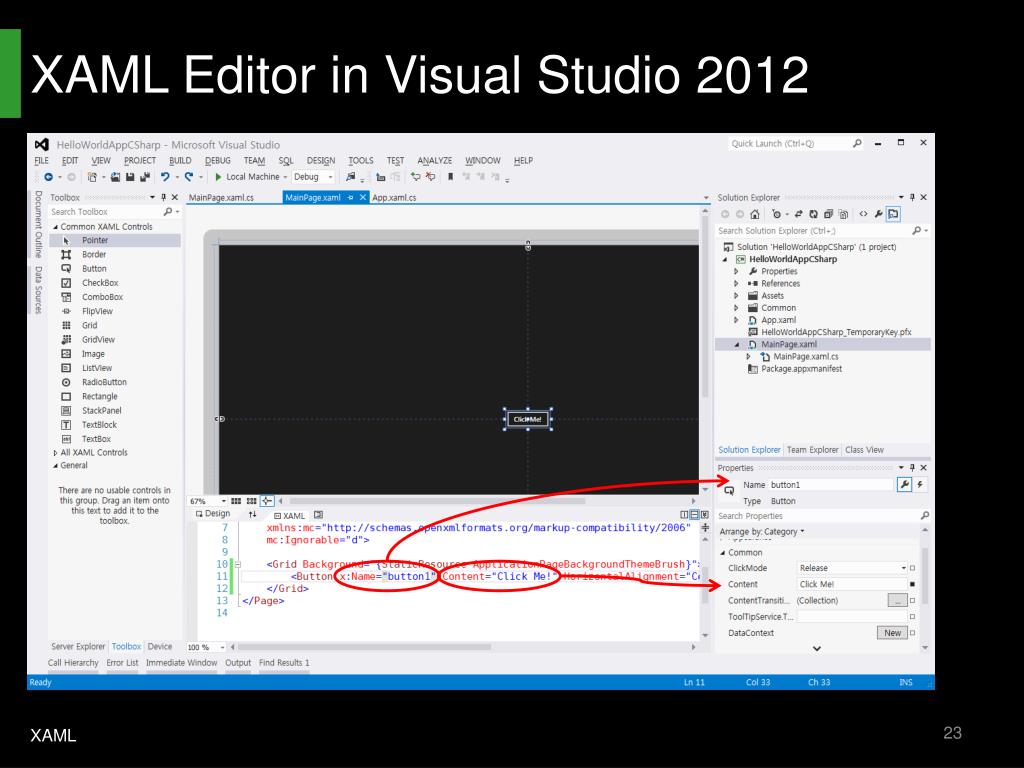Click ellipsis button for ContentTransitions collection
This screenshot has width=1024, height=768.
(897, 600)
